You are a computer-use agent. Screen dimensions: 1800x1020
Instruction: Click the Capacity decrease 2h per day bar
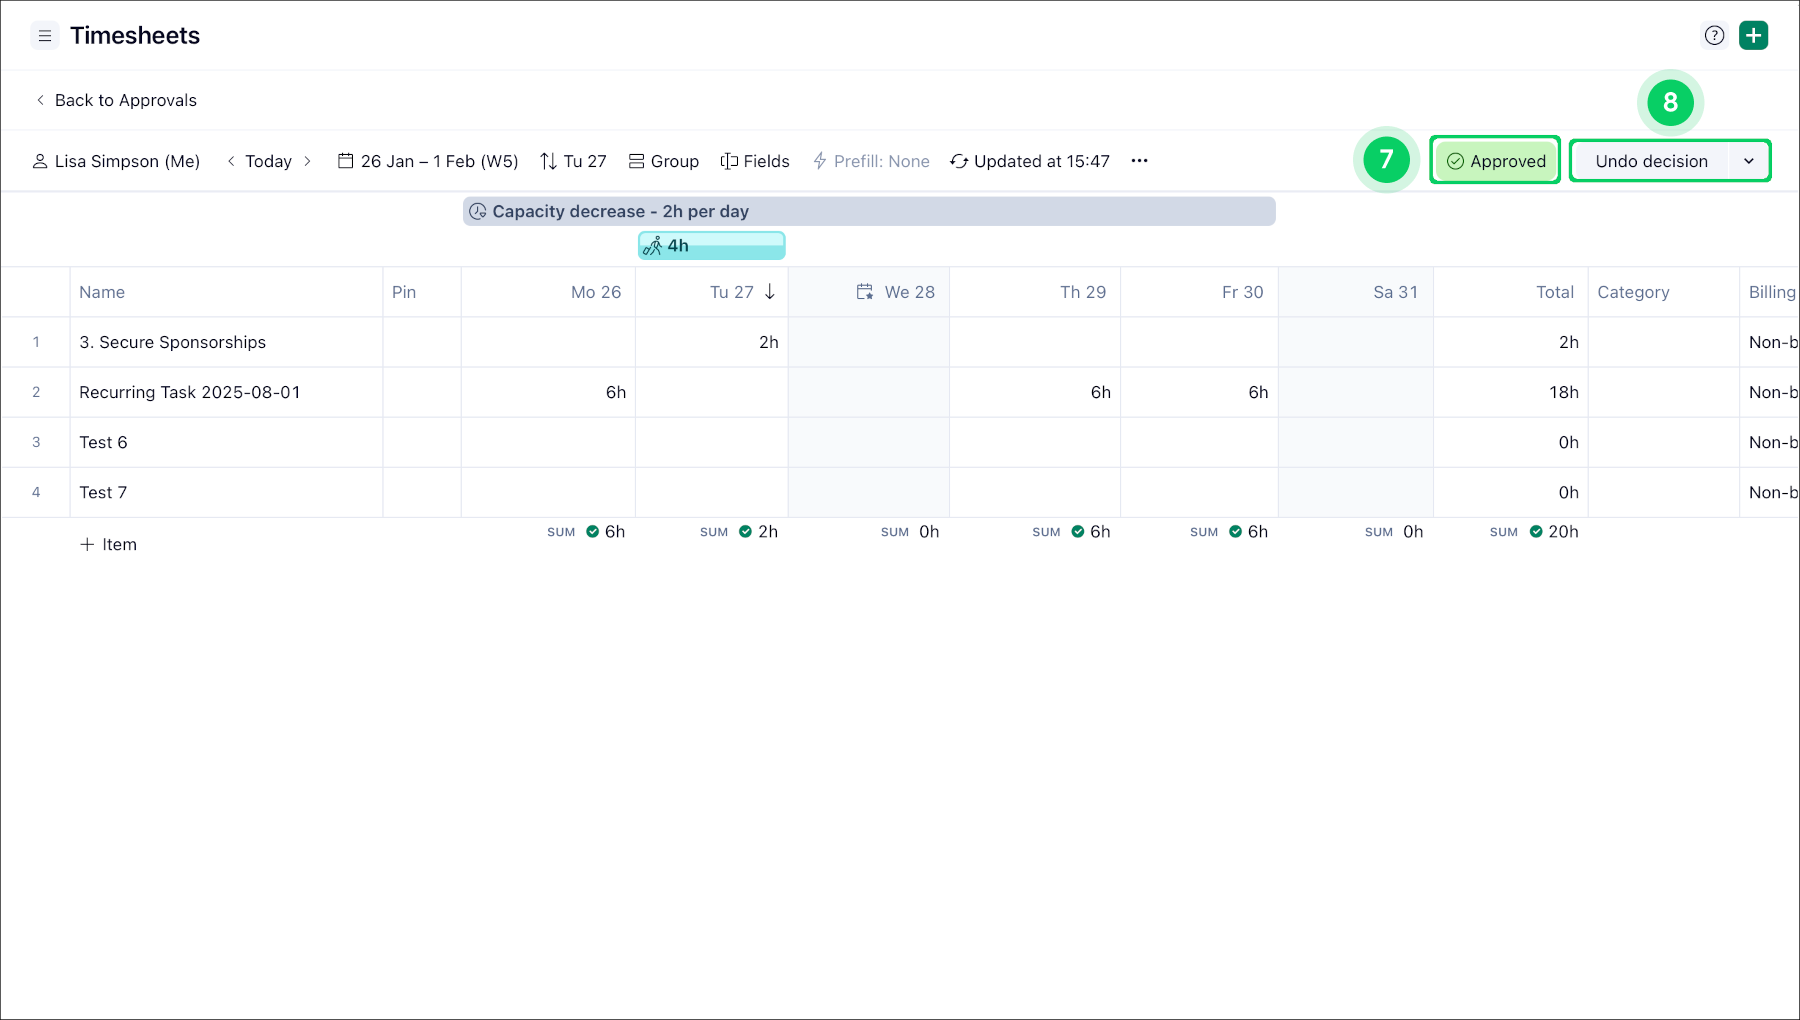point(868,211)
